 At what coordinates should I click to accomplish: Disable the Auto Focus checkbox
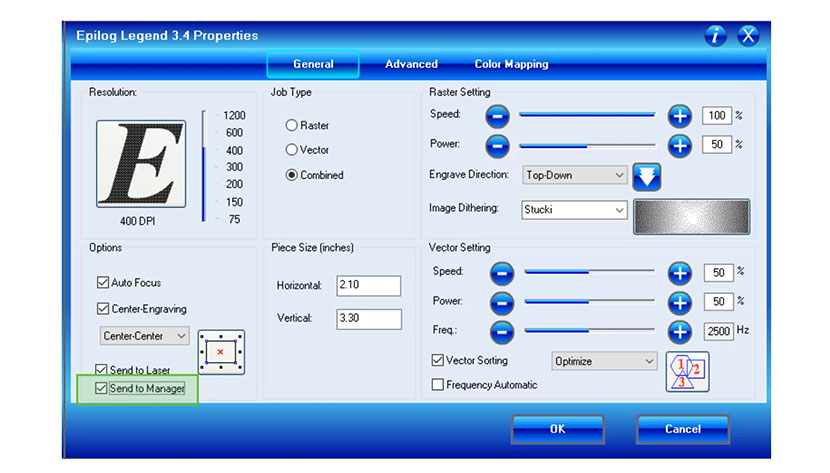pyautogui.click(x=102, y=283)
